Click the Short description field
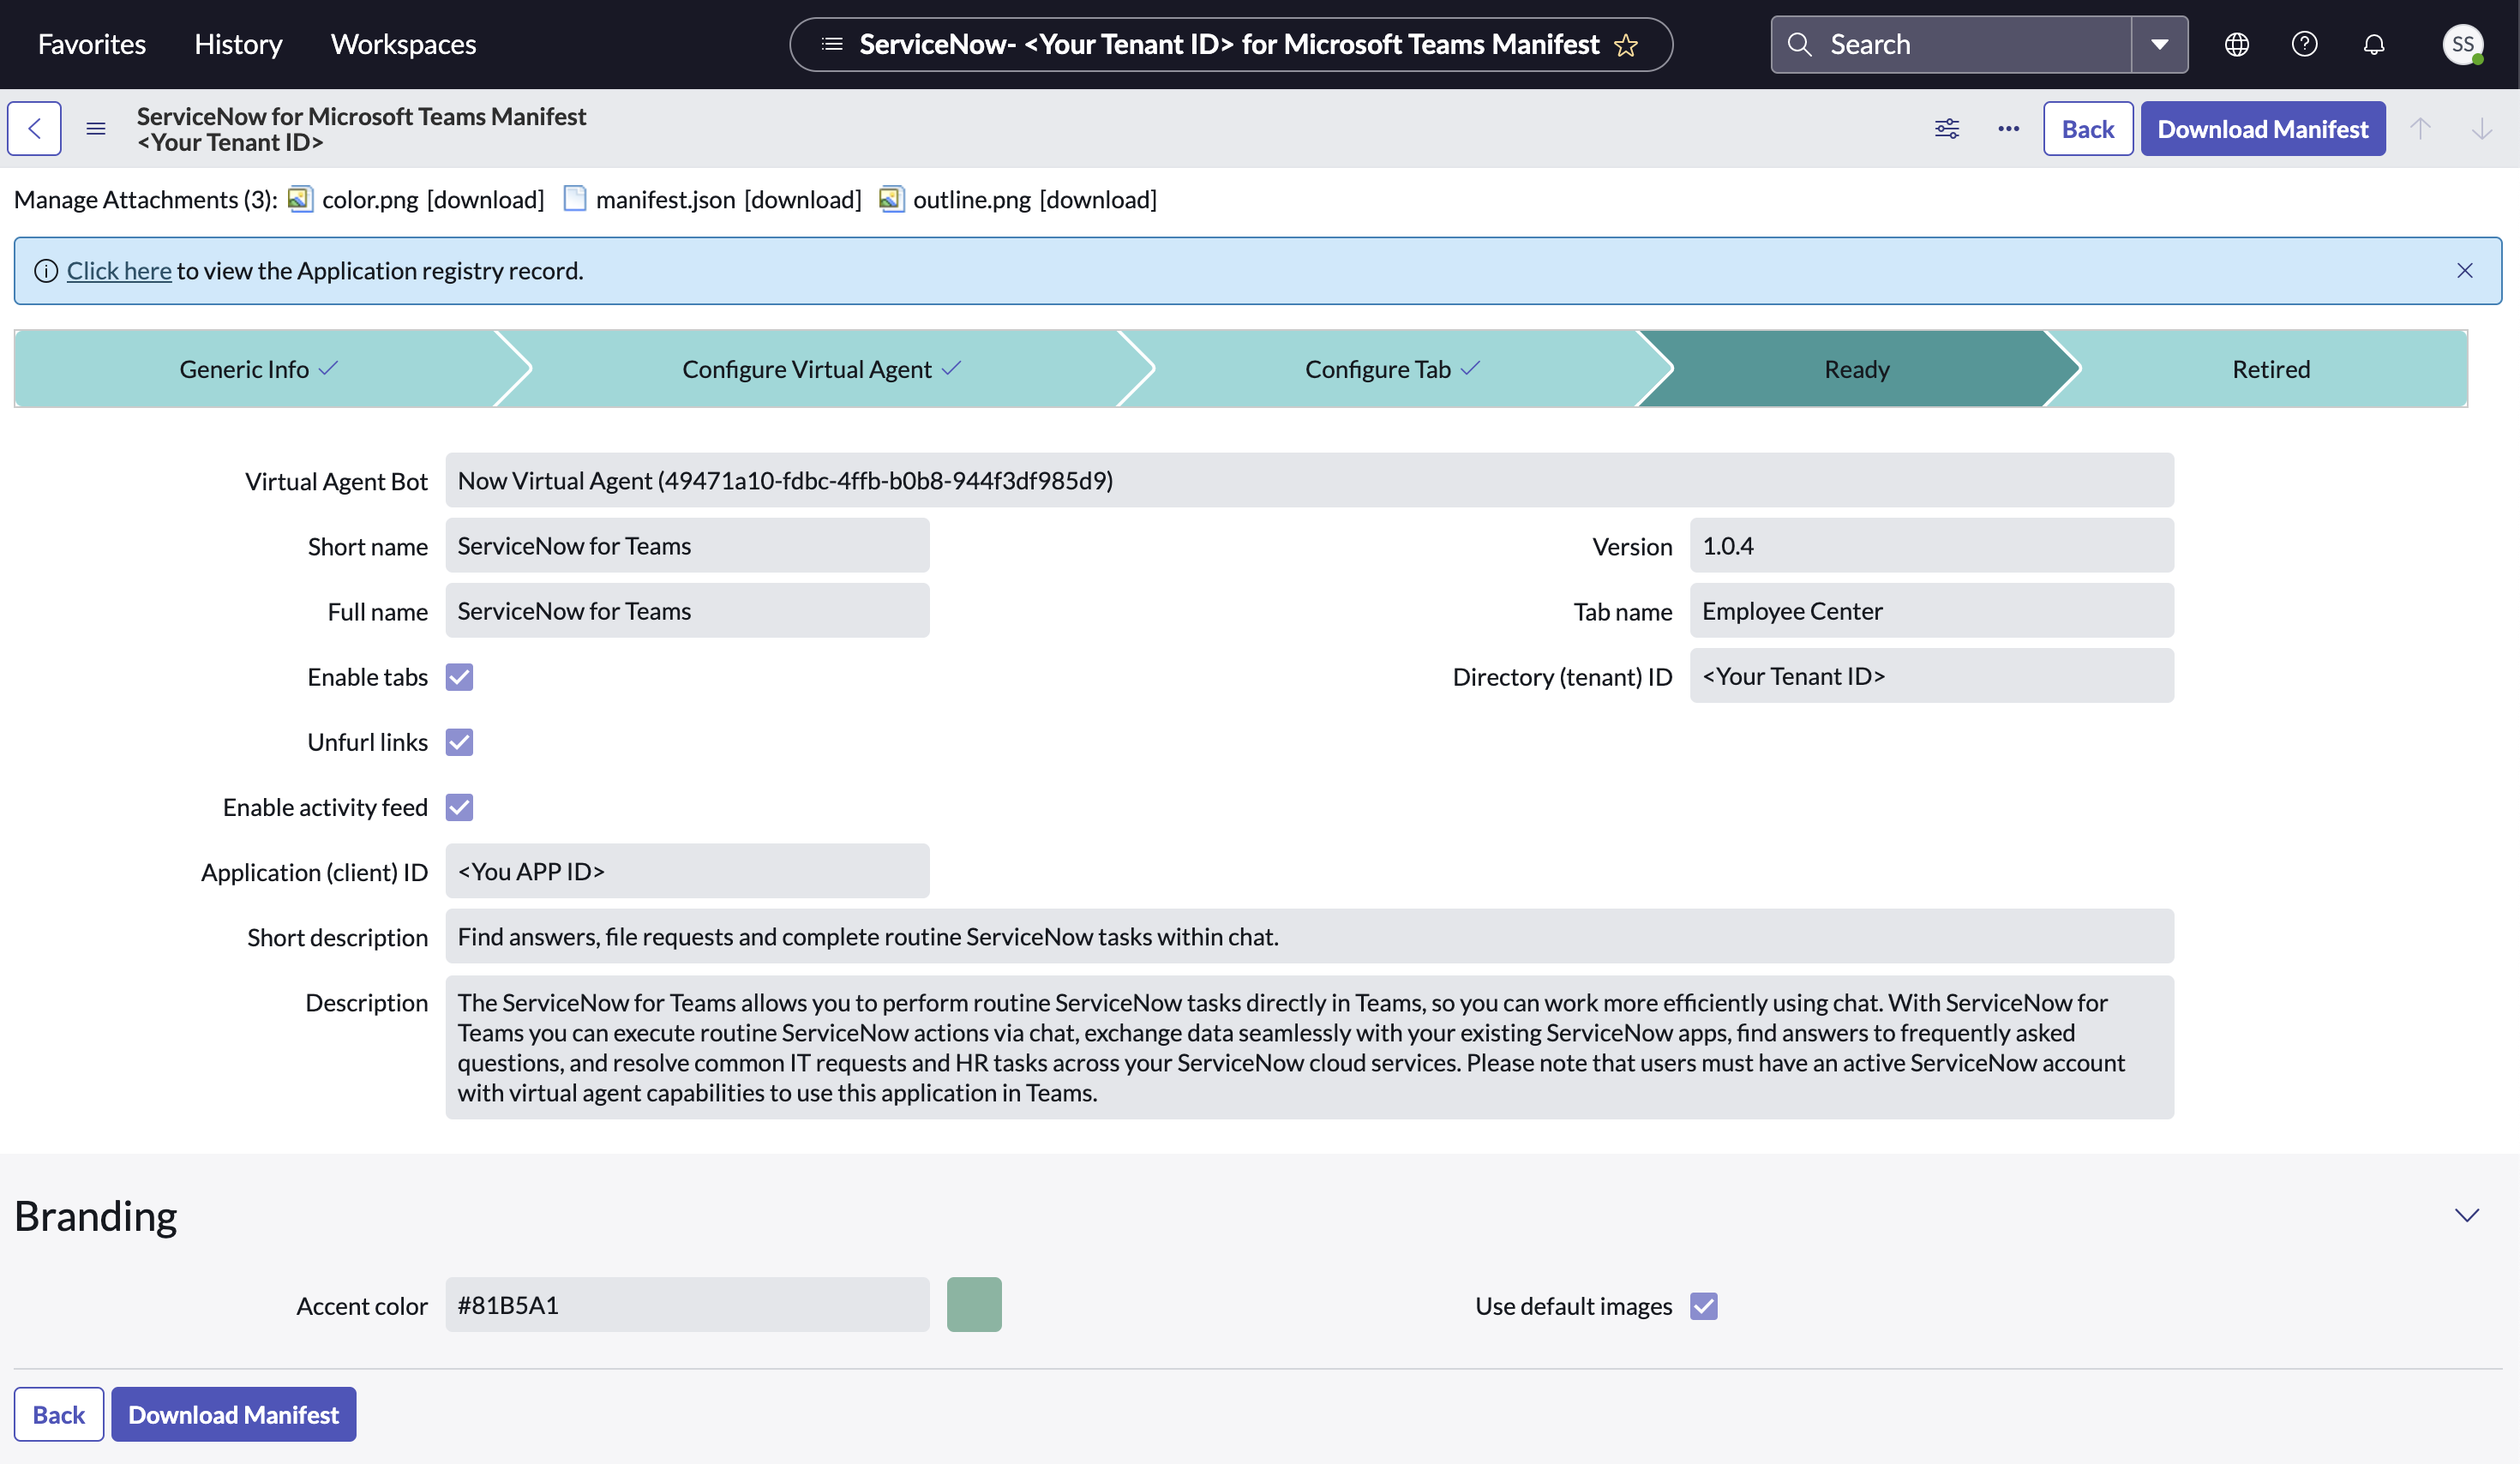This screenshot has height=1464, width=2520. click(1309, 936)
